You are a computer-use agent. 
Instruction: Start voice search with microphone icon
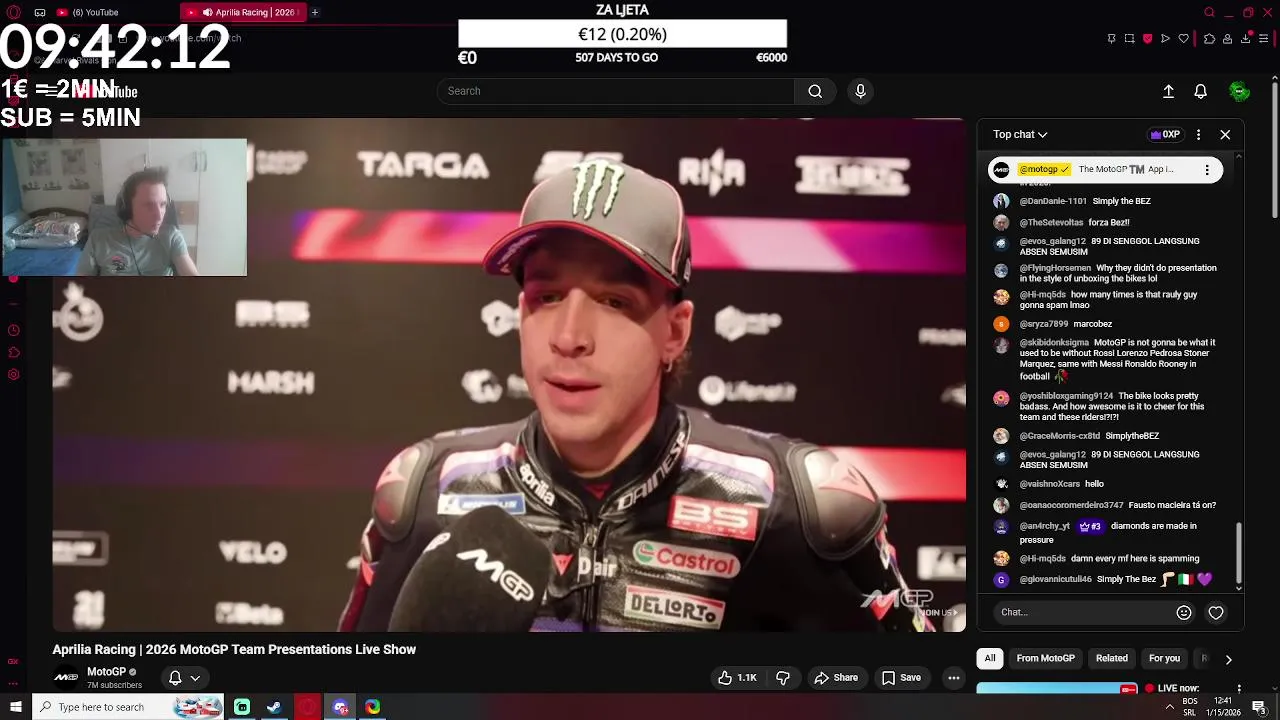[x=860, y=91]
